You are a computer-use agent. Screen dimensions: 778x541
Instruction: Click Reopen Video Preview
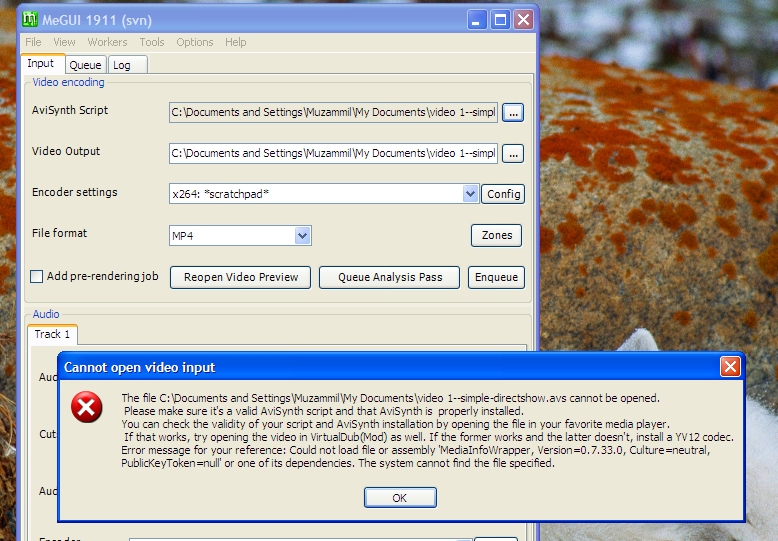click(x=241, y=277)
